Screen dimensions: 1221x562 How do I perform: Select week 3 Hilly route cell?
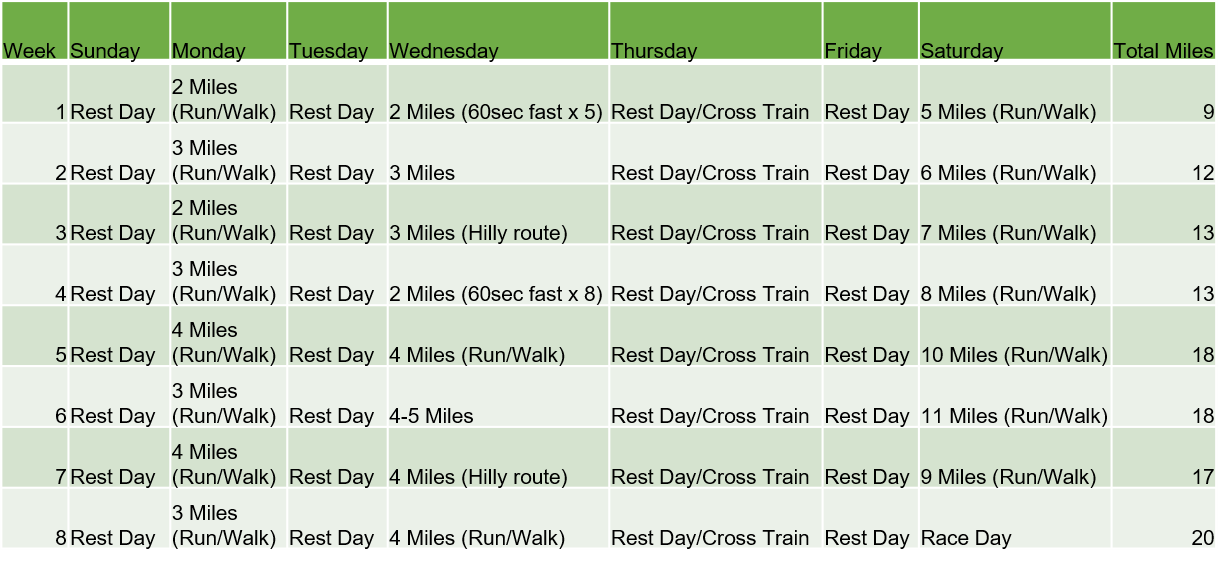[x=478, y=233]
